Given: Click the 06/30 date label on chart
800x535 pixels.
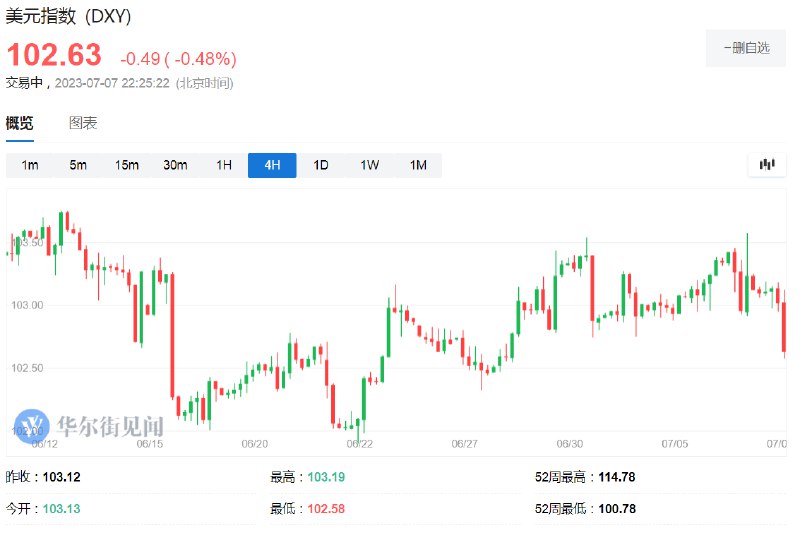Looking at the screenshot, I should point(569,444).
